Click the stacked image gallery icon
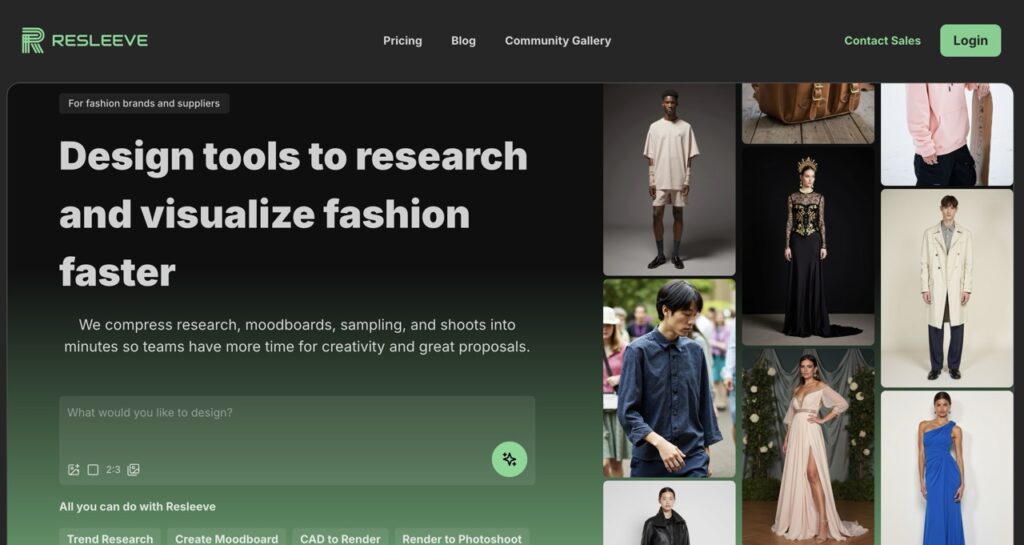This screenshot has height=545, width=1024. point(133,469)
